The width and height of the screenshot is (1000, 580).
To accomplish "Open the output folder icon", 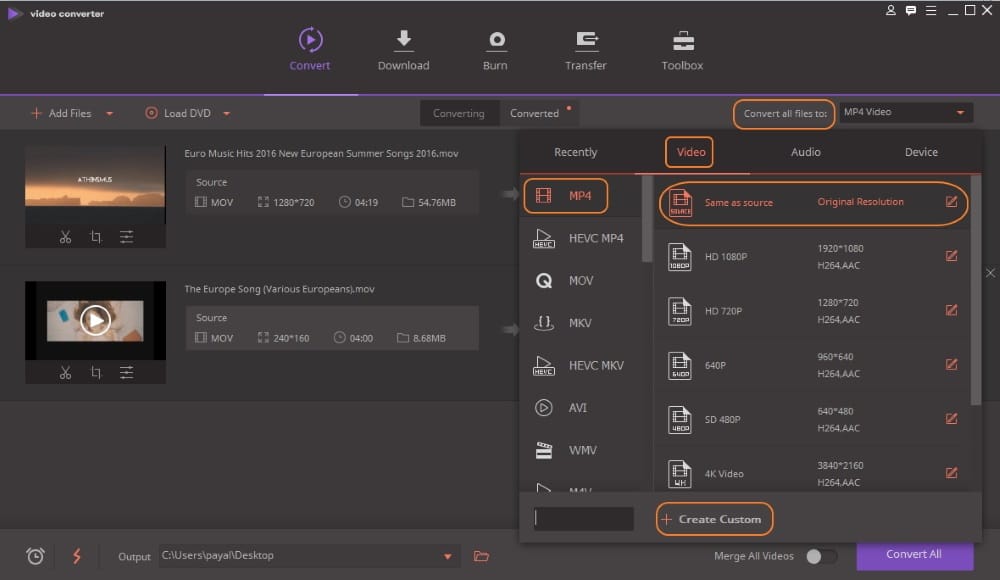I will 481,556.
